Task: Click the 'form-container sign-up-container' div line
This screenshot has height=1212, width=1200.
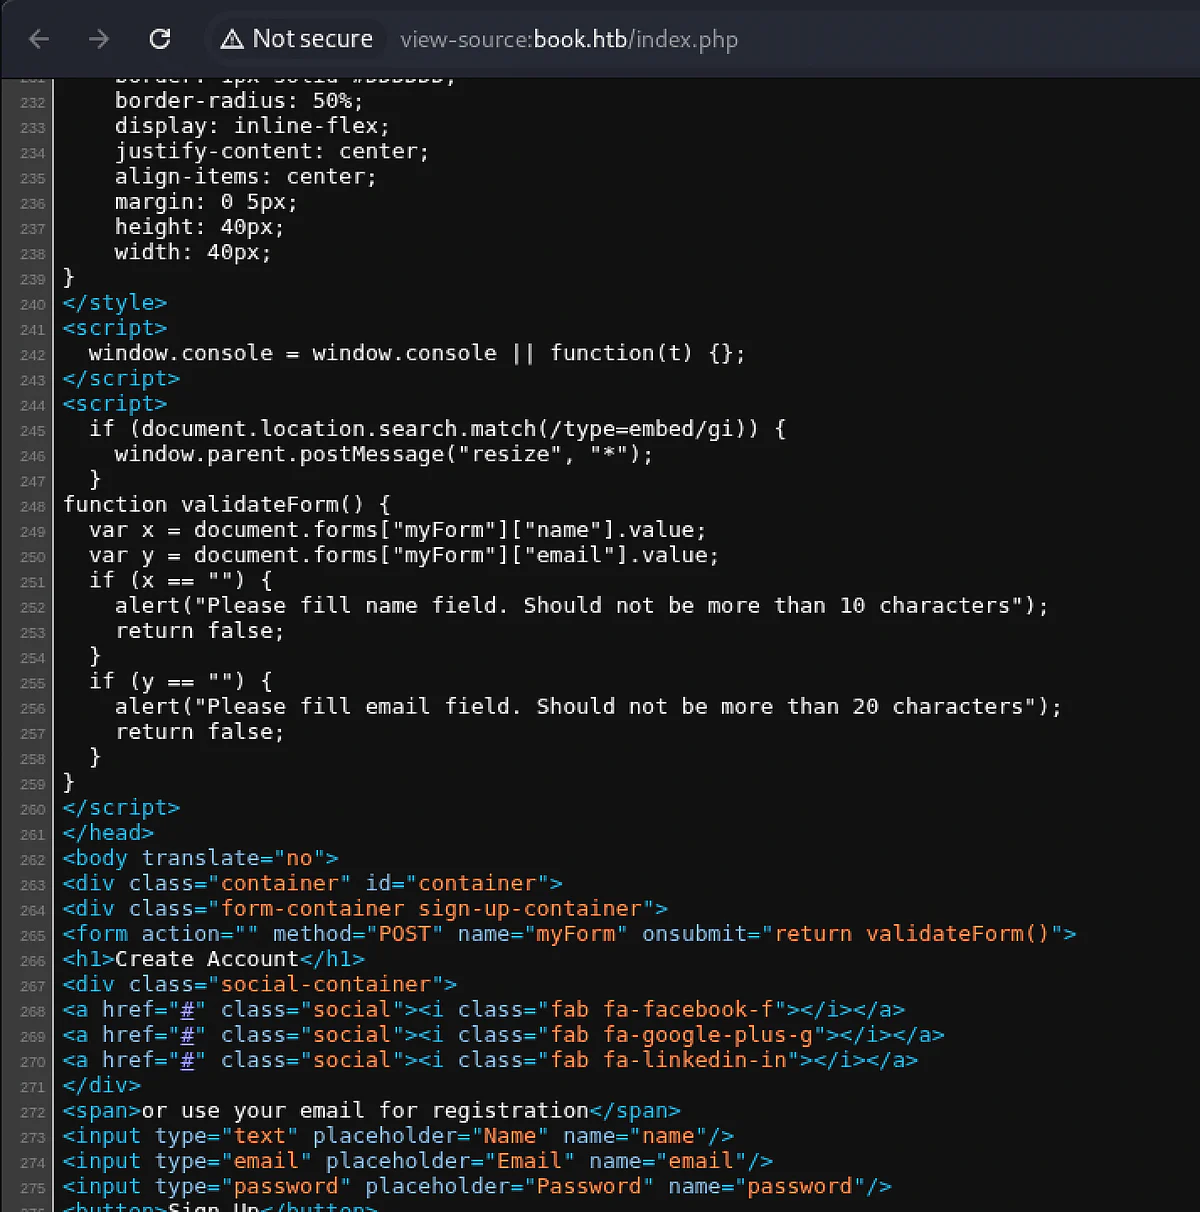Action: coord(365,908)
